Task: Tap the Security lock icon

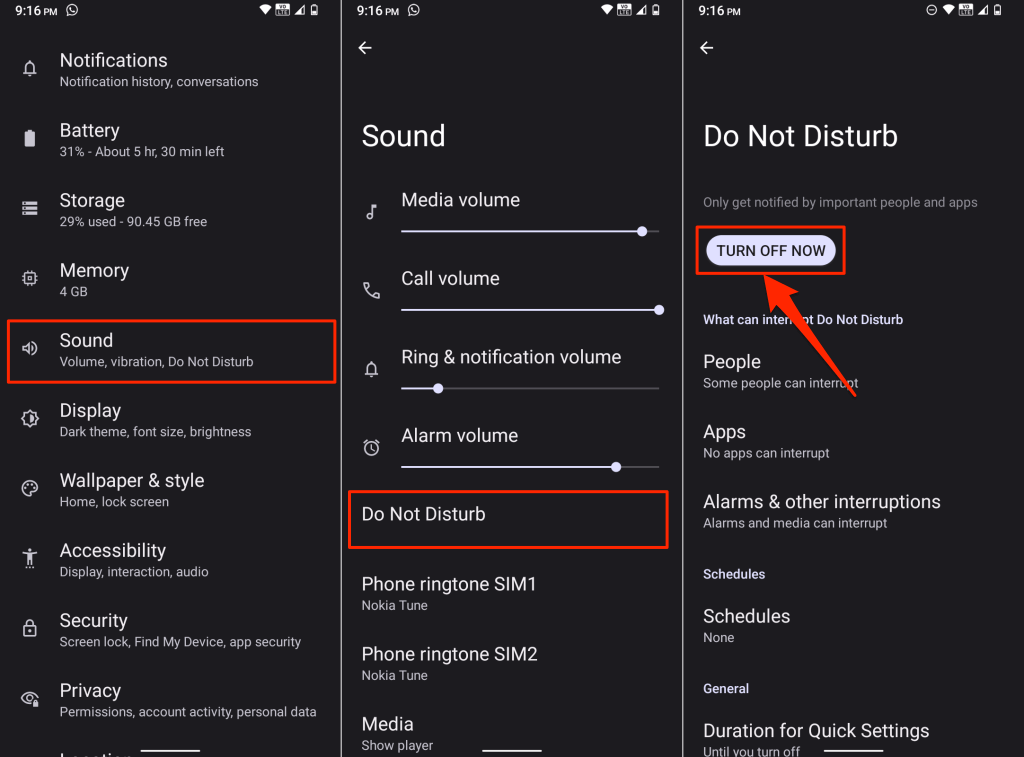Action: (x=30, y=629)
